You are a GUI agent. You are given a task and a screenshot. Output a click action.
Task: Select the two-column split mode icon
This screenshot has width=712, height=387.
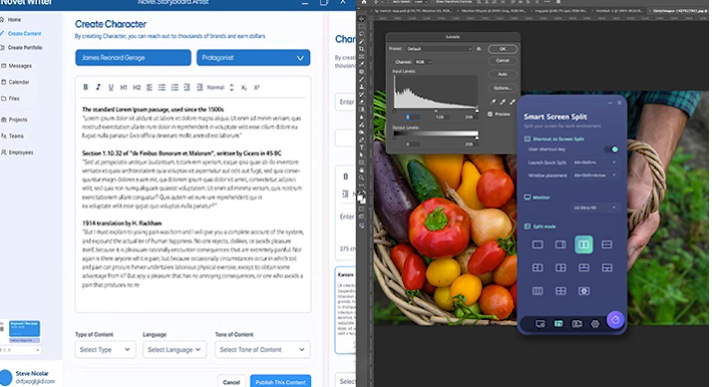point(583,244)
